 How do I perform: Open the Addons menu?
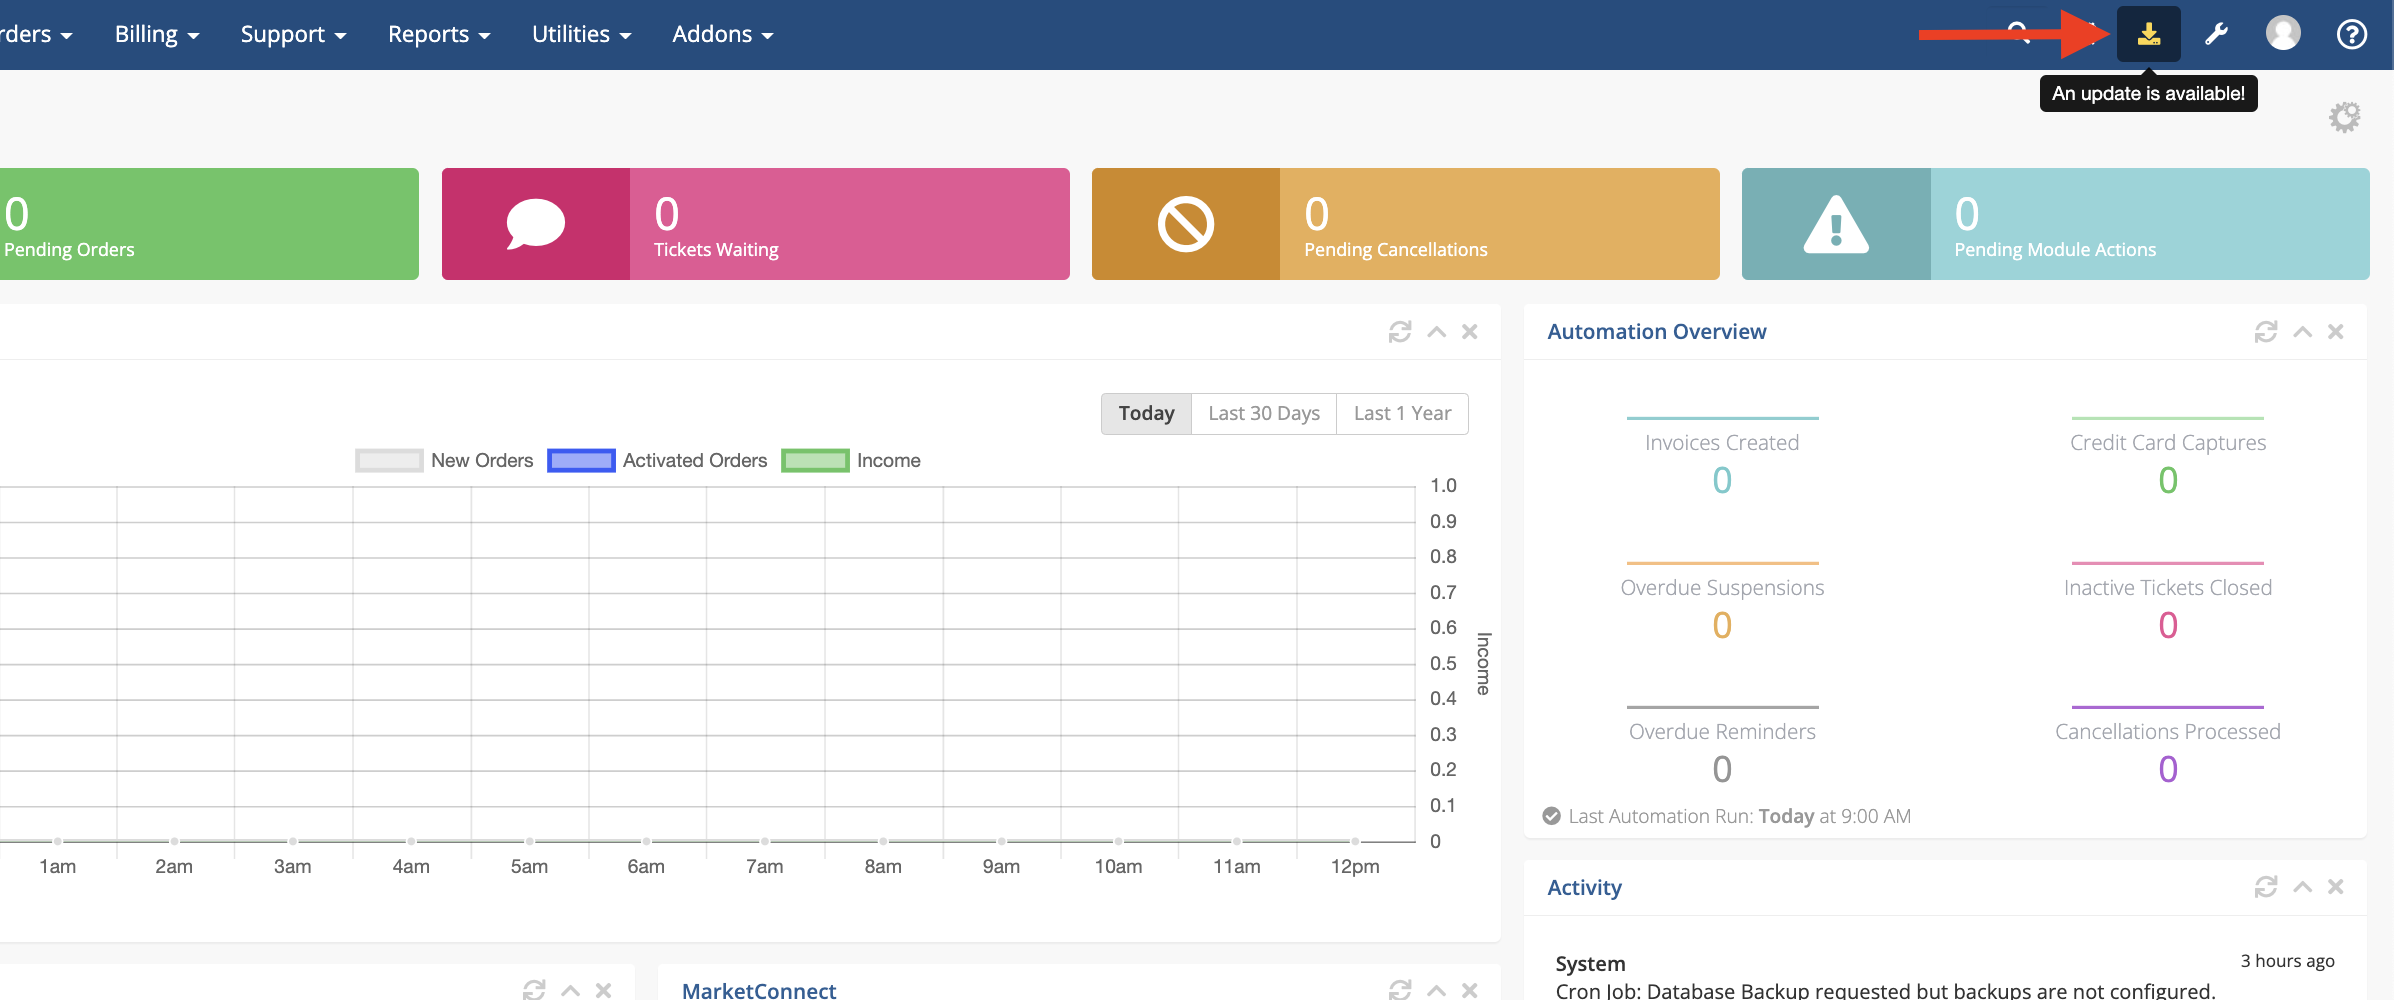[723, 35]
